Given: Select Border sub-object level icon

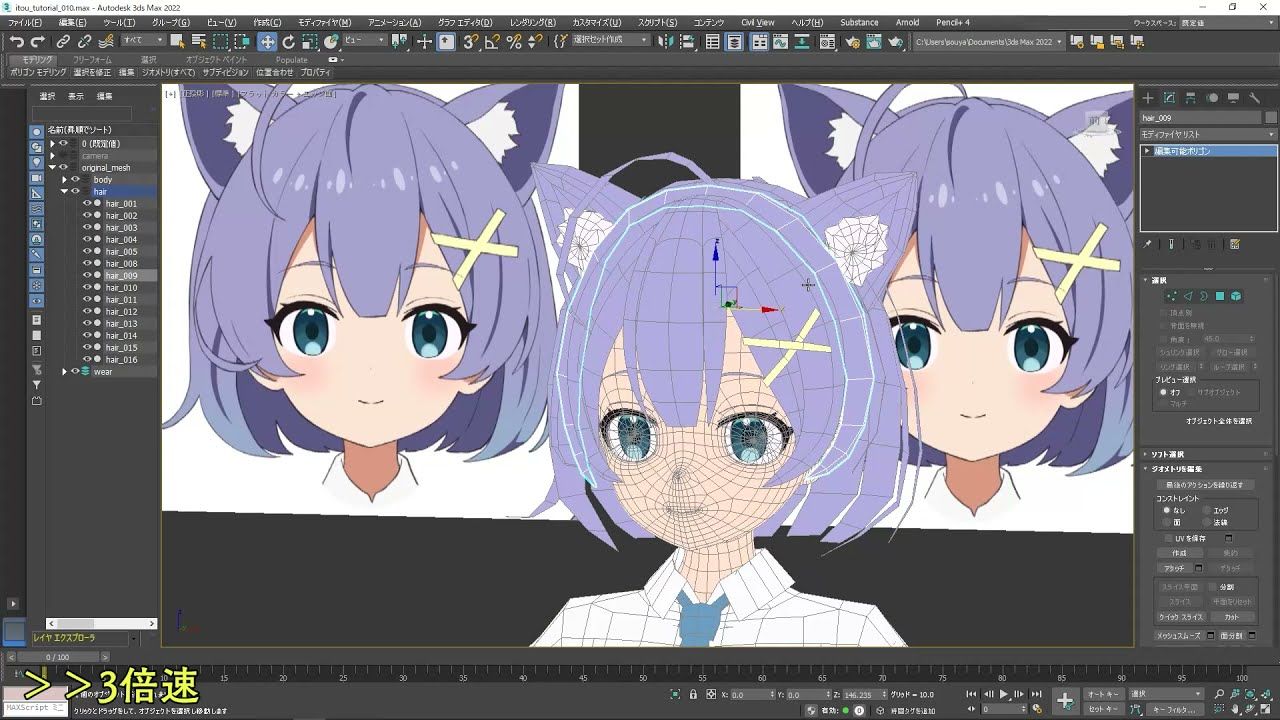Looking at the screenshot, I should tap(1204, 296).
